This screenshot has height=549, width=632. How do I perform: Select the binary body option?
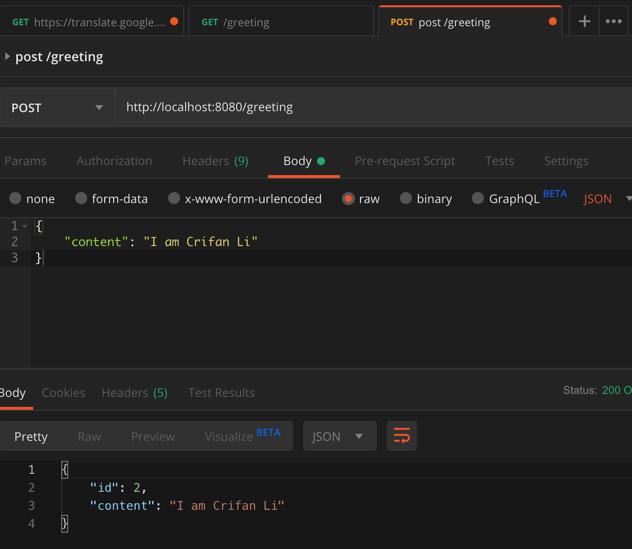coord(406,198)
